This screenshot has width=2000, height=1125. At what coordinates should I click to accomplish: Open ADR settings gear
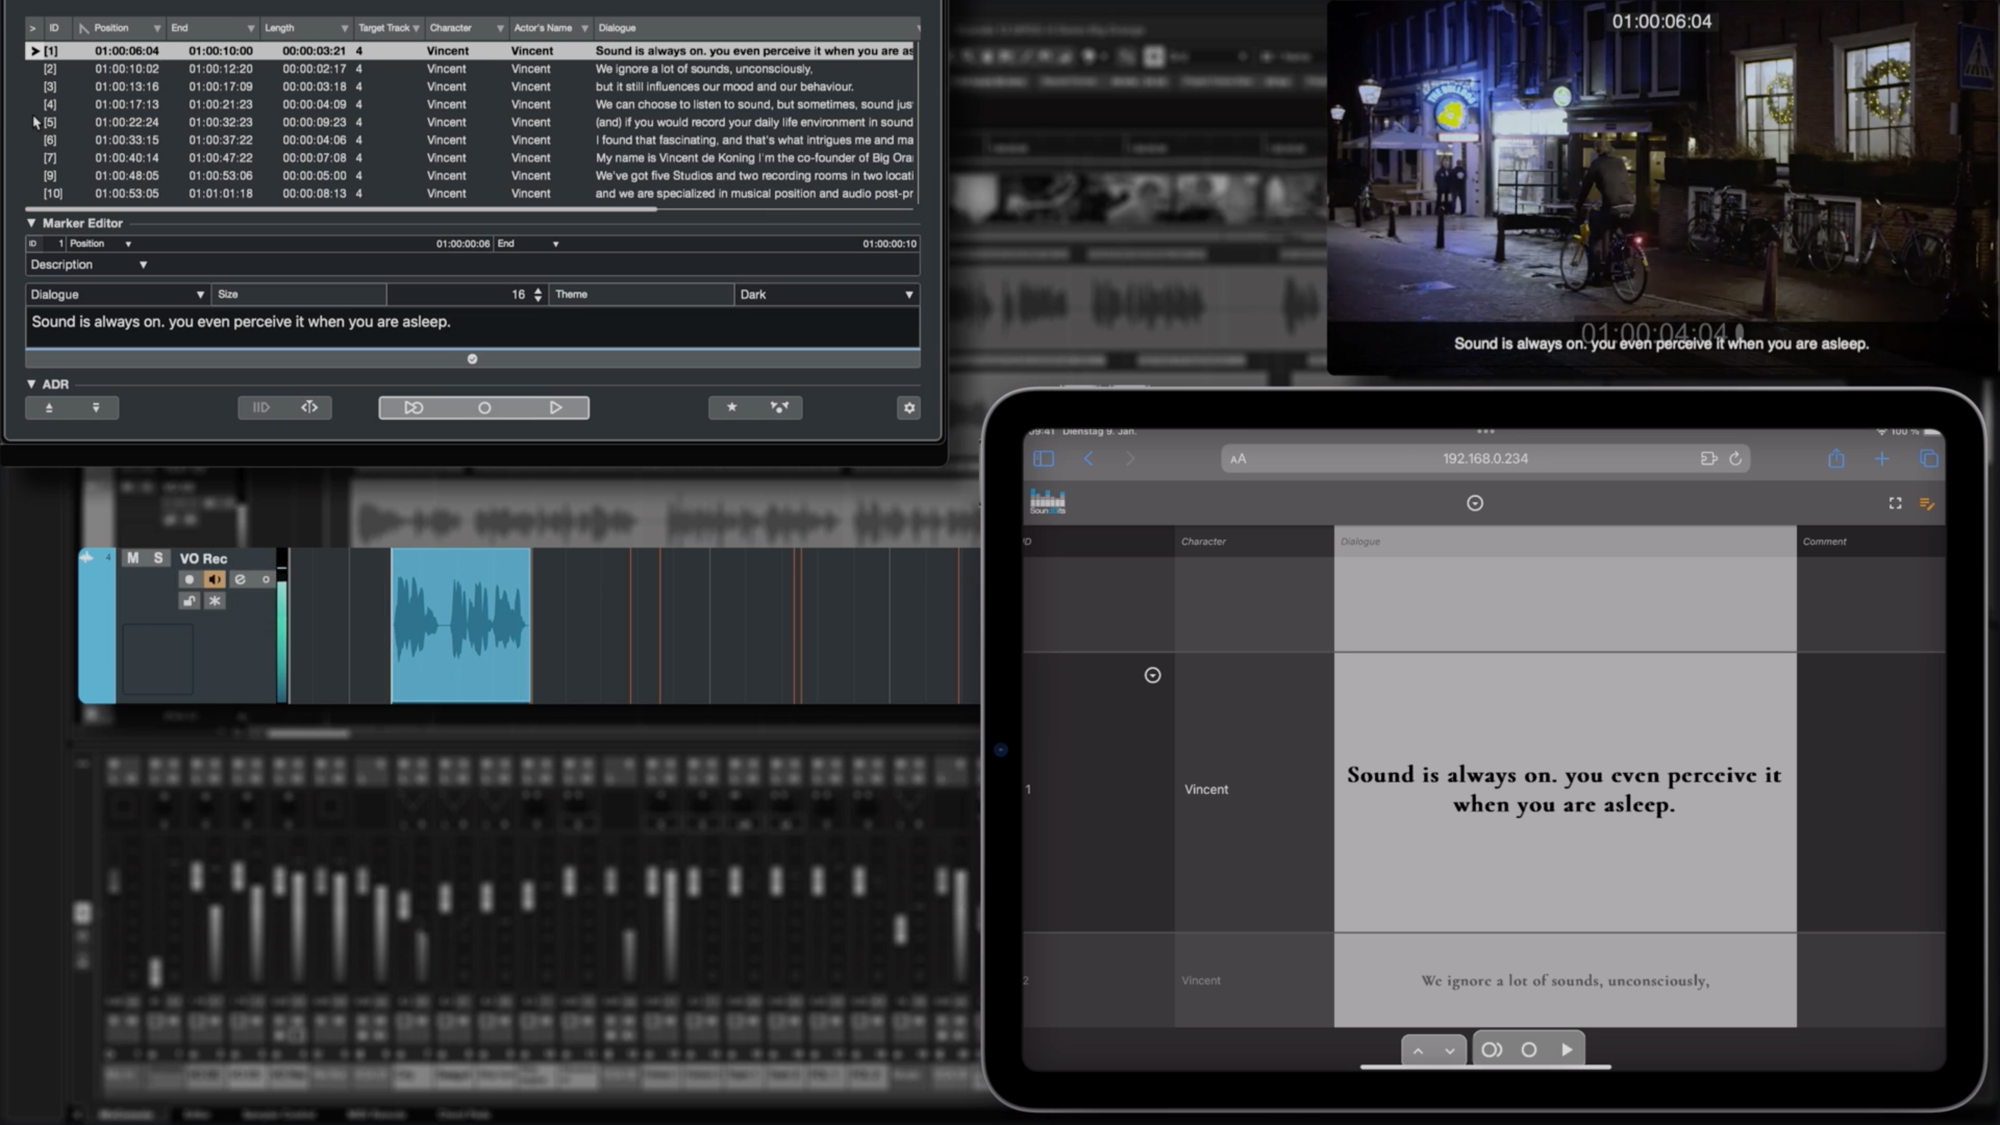pyautogui.click(x=909, y=408)
